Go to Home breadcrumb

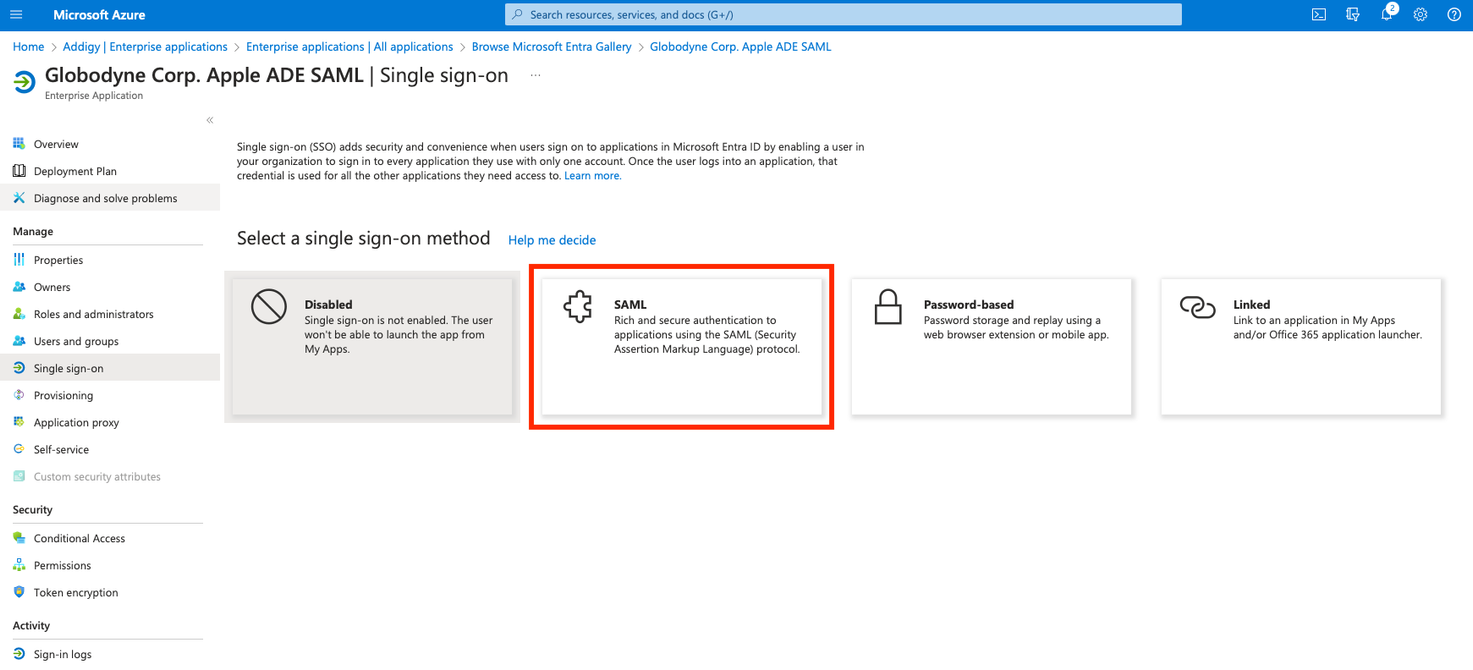[x=28, y=47]
